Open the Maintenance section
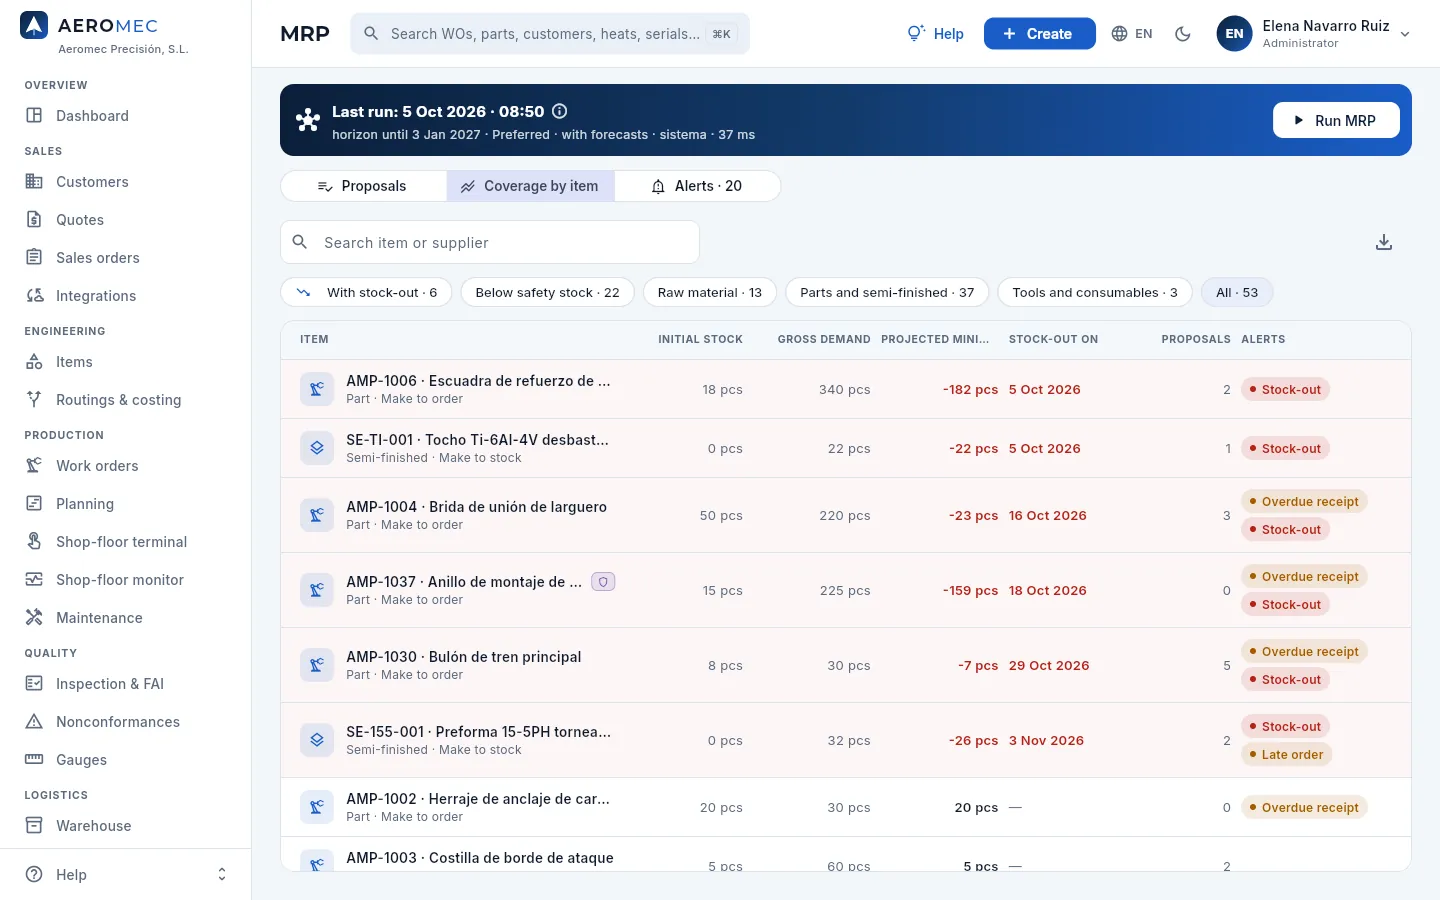 (x=125, y=618)
